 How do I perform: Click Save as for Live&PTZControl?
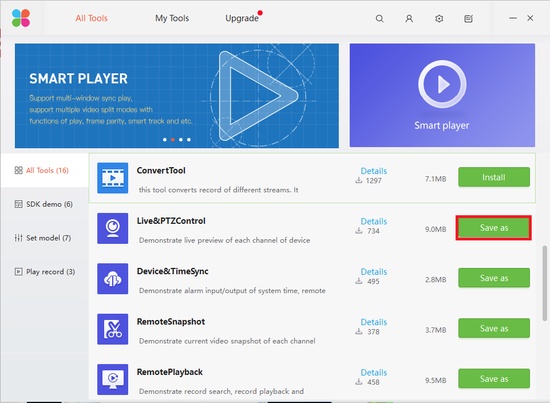click(494, 228)
